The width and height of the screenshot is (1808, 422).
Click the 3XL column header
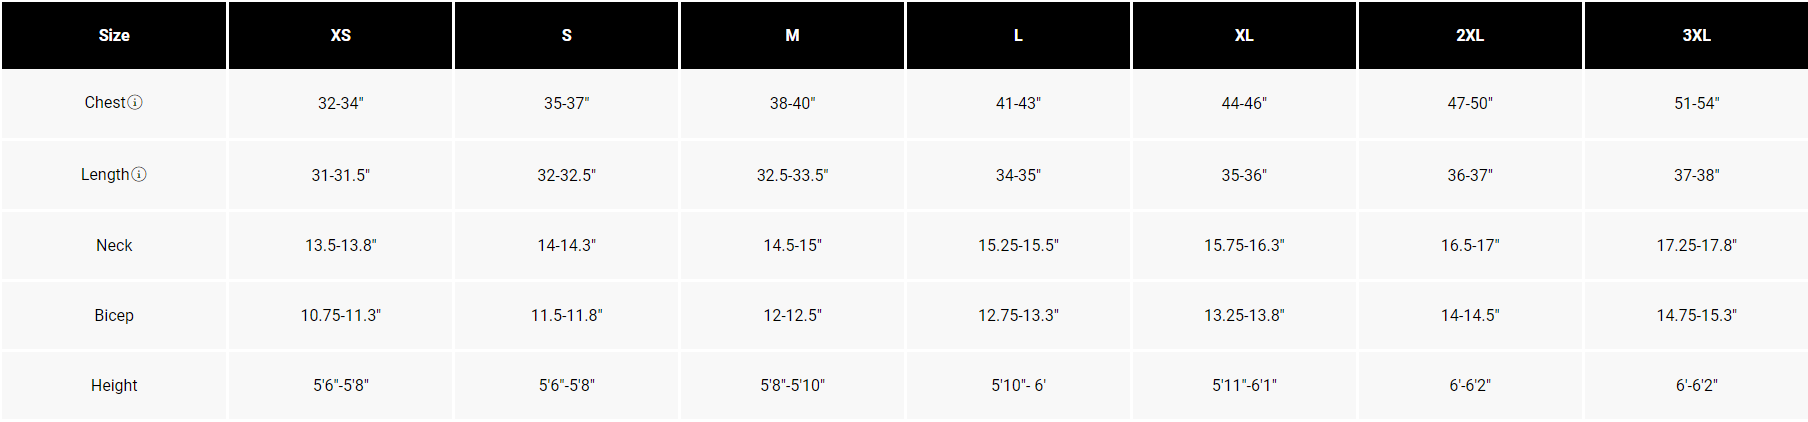coord(1696,35)
